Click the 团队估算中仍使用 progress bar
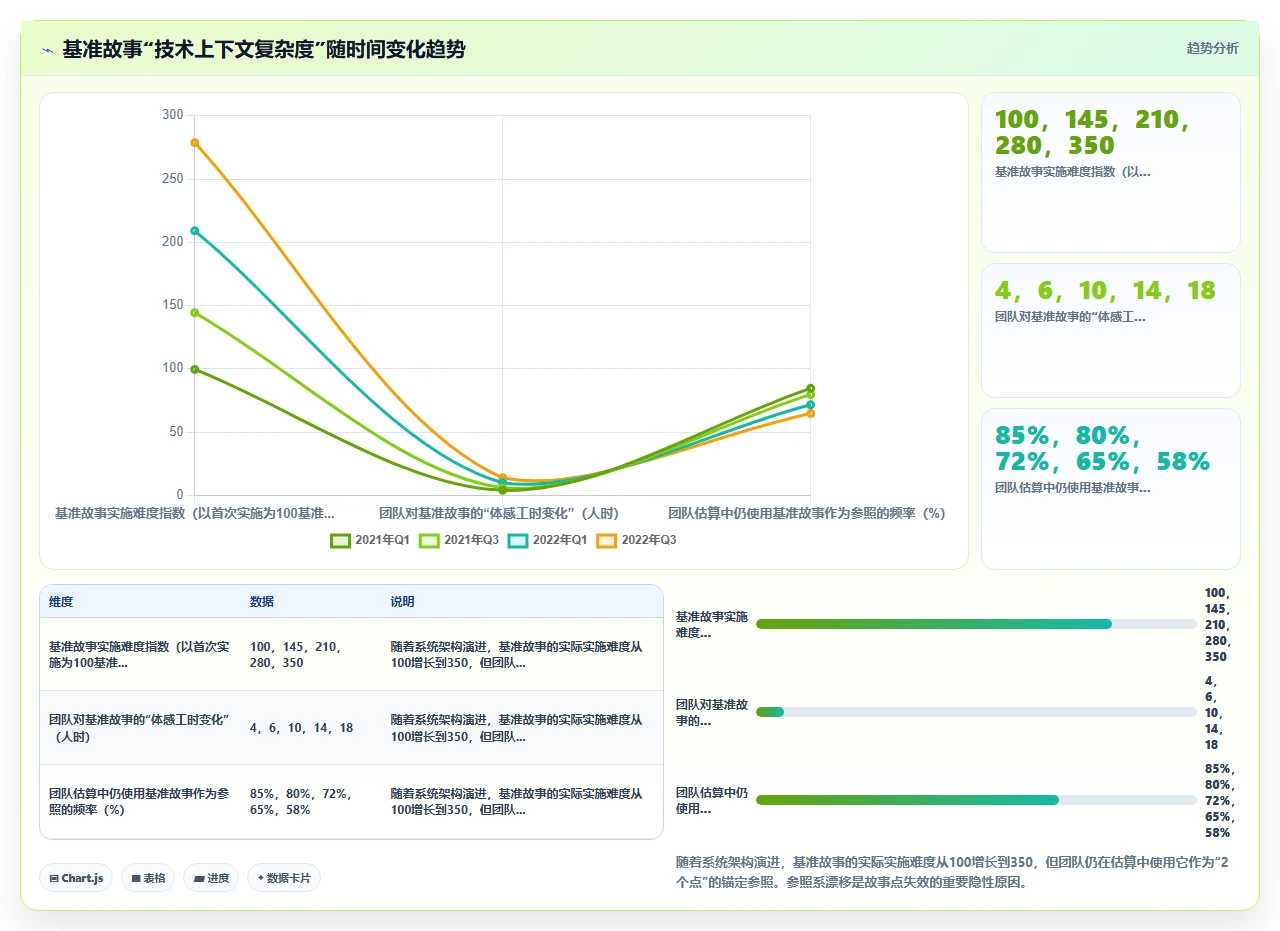This screenshot has height=931, width=1280. [x=976, y=800]
